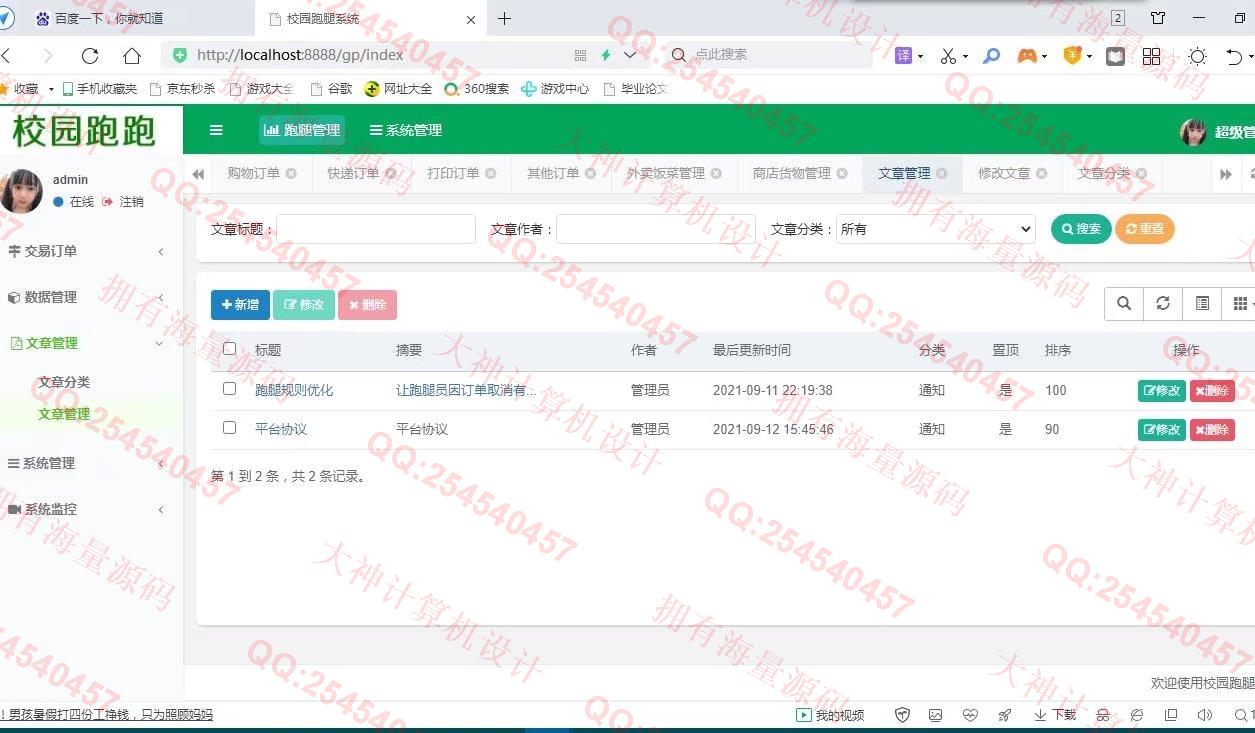Tick the select-all checkbox in table header

click(x=230, y=349)
